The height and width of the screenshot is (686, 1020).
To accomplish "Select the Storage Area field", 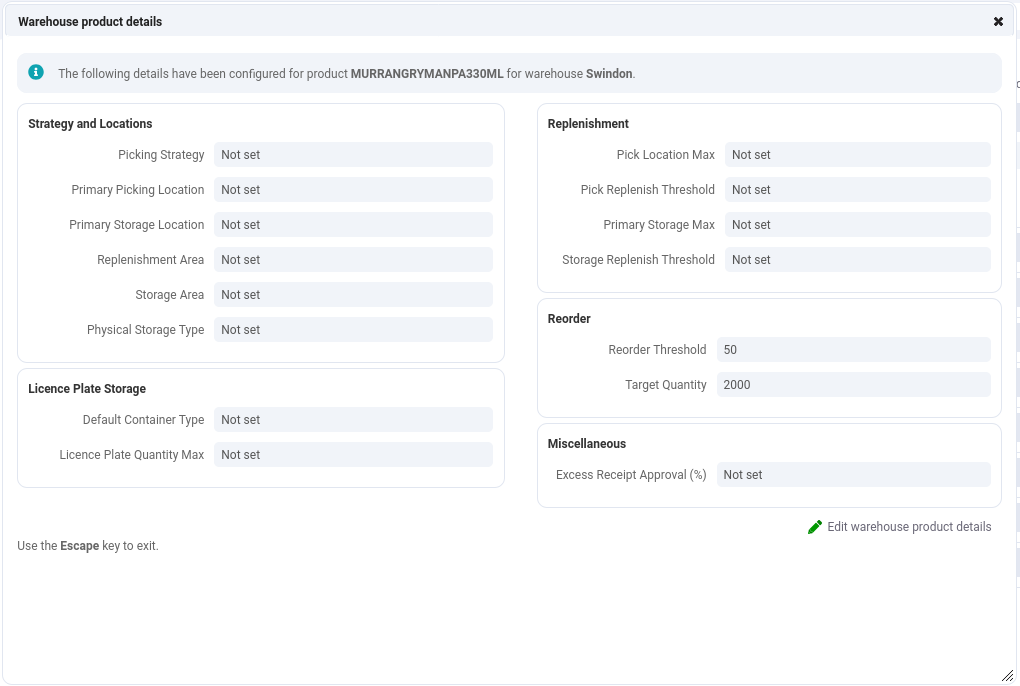I will click(x=353, y=295).
